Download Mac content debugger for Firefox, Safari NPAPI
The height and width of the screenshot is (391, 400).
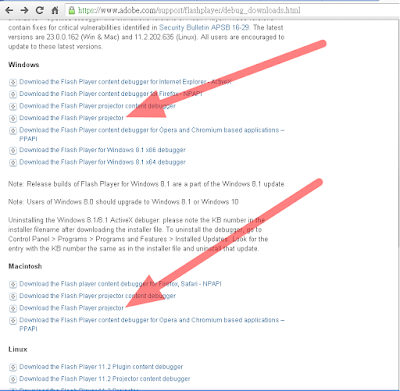(120, 284)
